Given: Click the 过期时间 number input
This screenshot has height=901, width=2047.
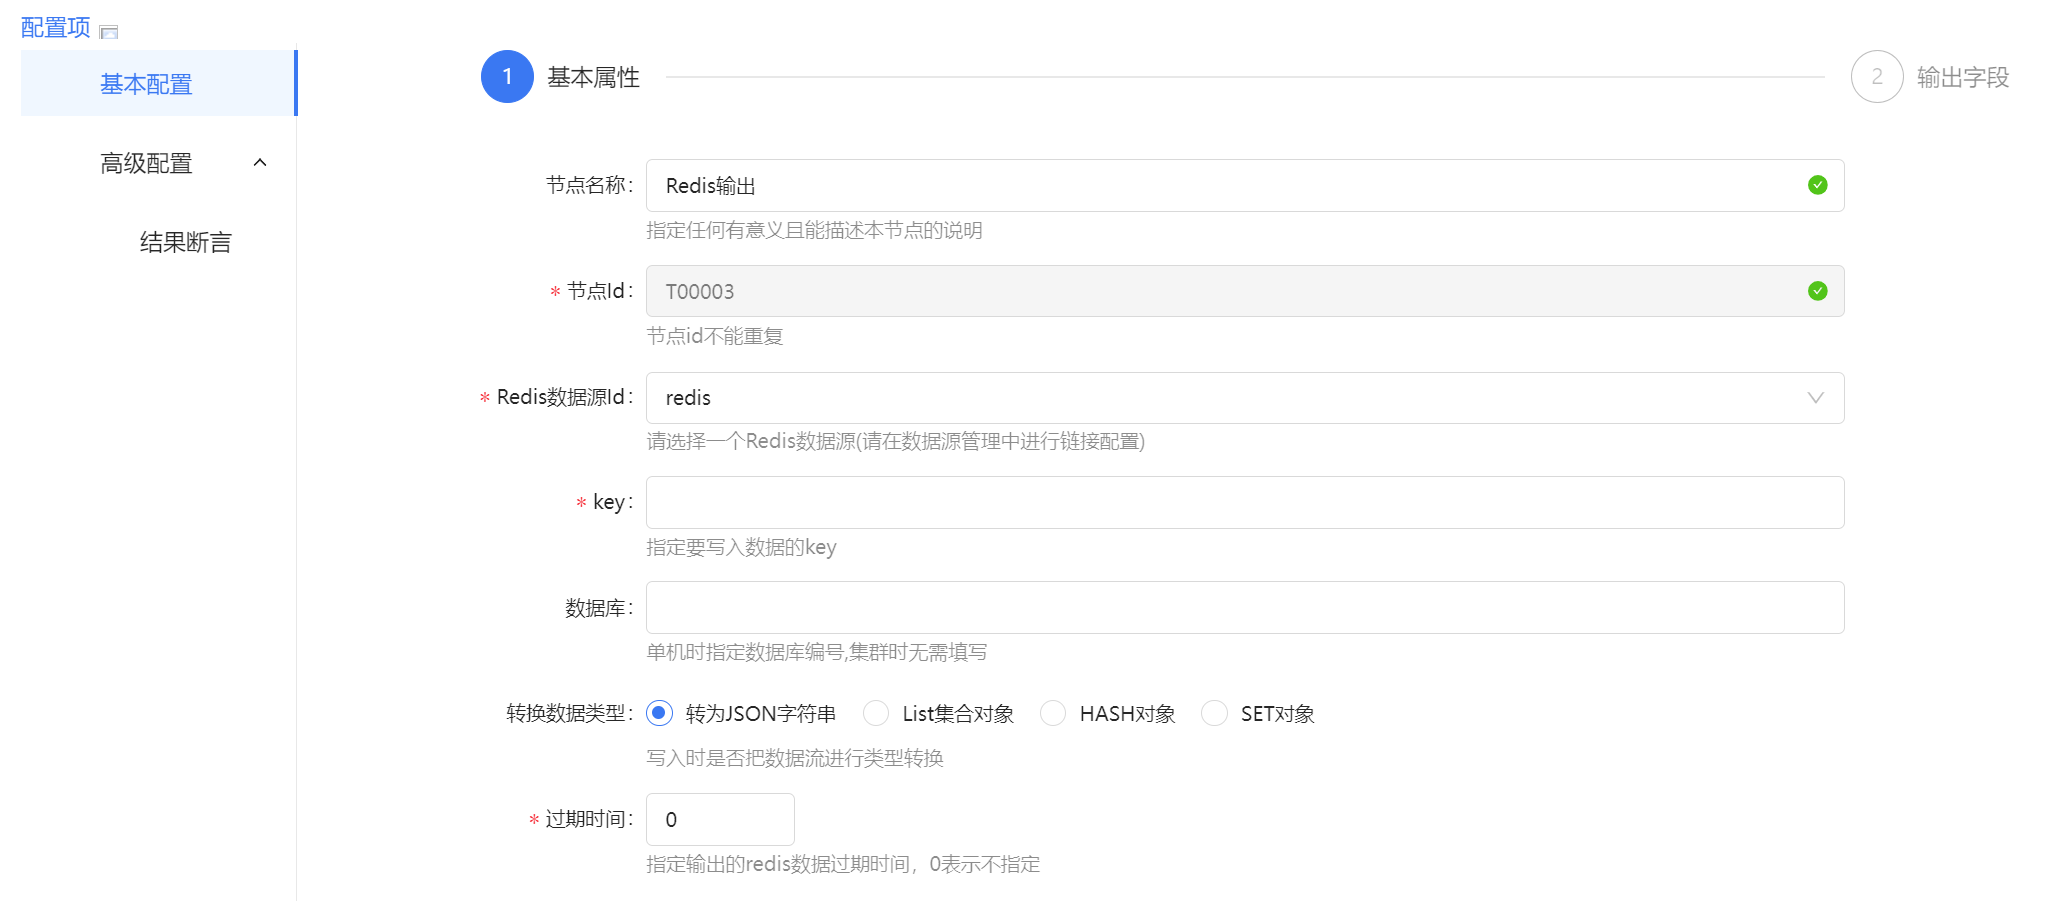Looking at the screenshot, I should coord(720,820).
